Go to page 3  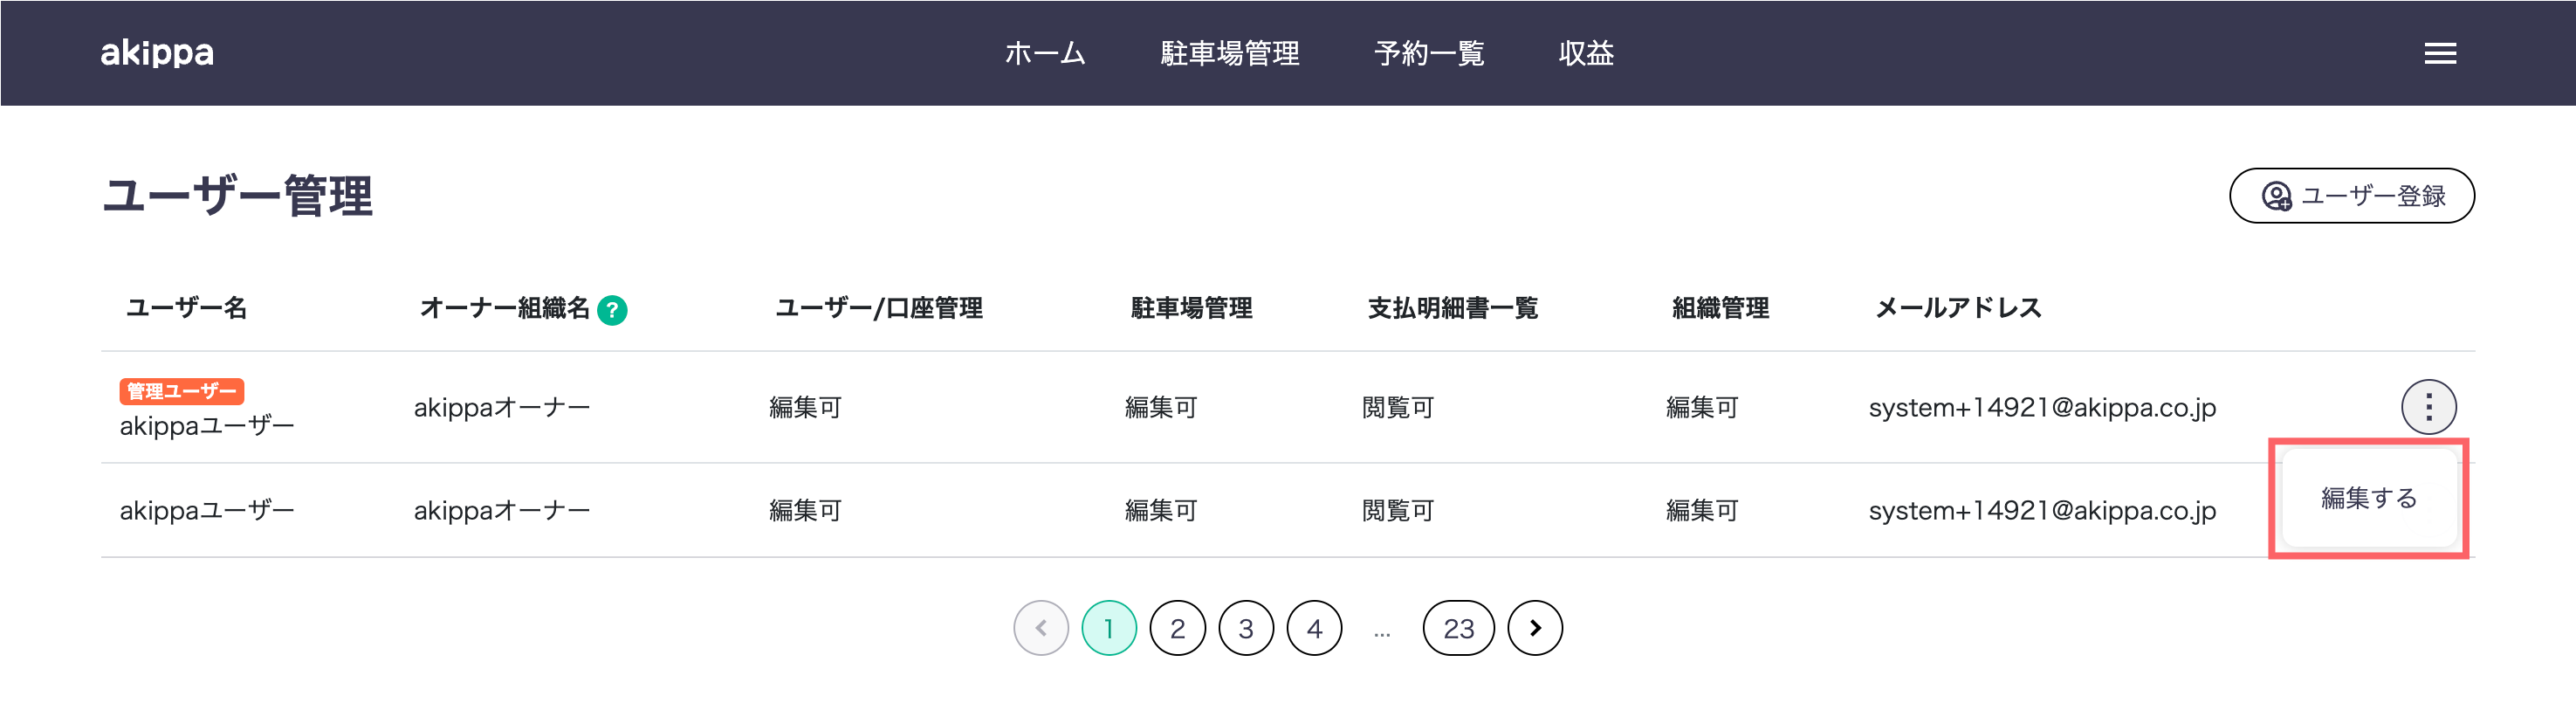1246,628
